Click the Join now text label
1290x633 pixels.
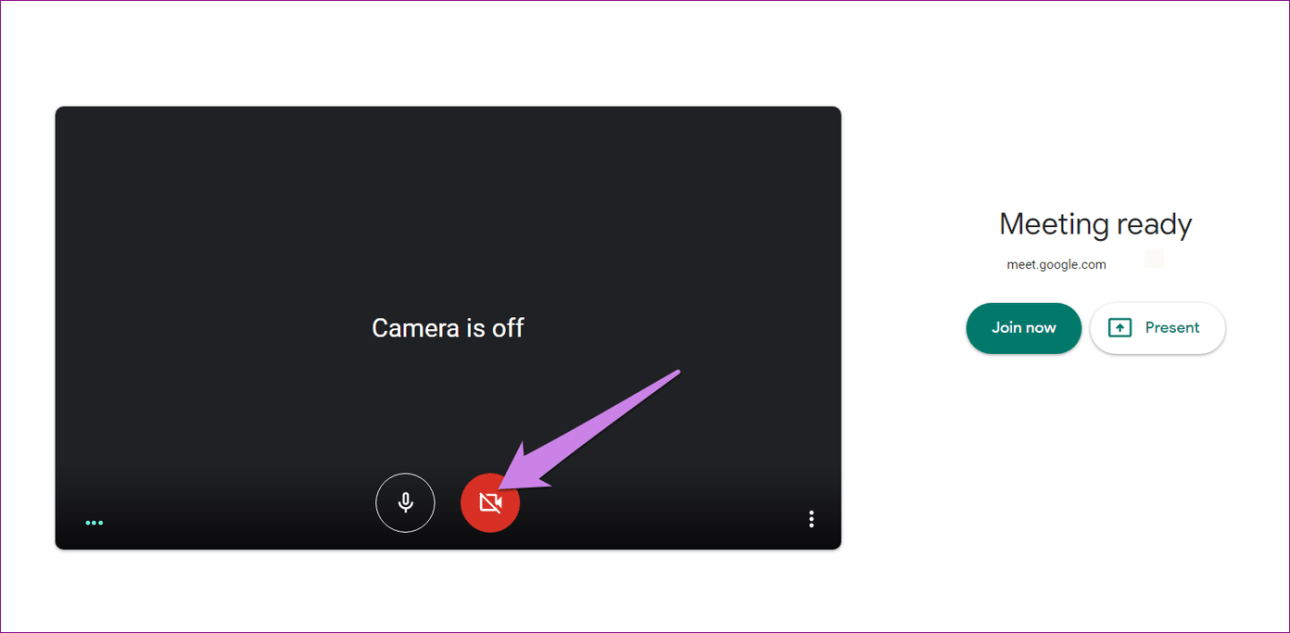pyautogui.click(x=1024, y=328)
